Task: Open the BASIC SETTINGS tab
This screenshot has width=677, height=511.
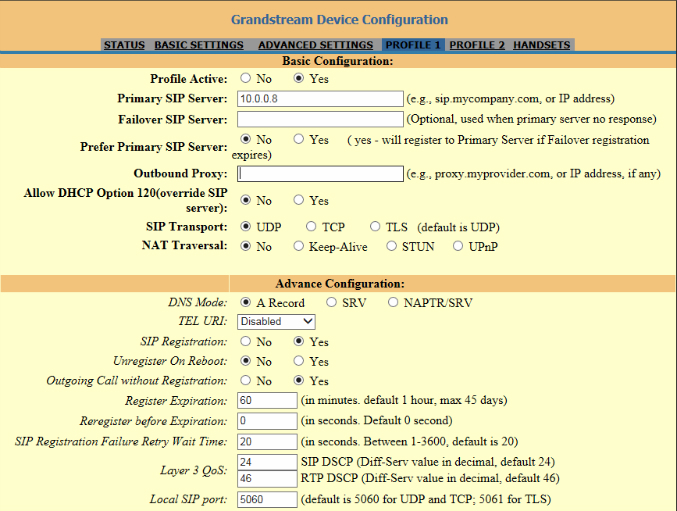Action: (x=199, y=45)
